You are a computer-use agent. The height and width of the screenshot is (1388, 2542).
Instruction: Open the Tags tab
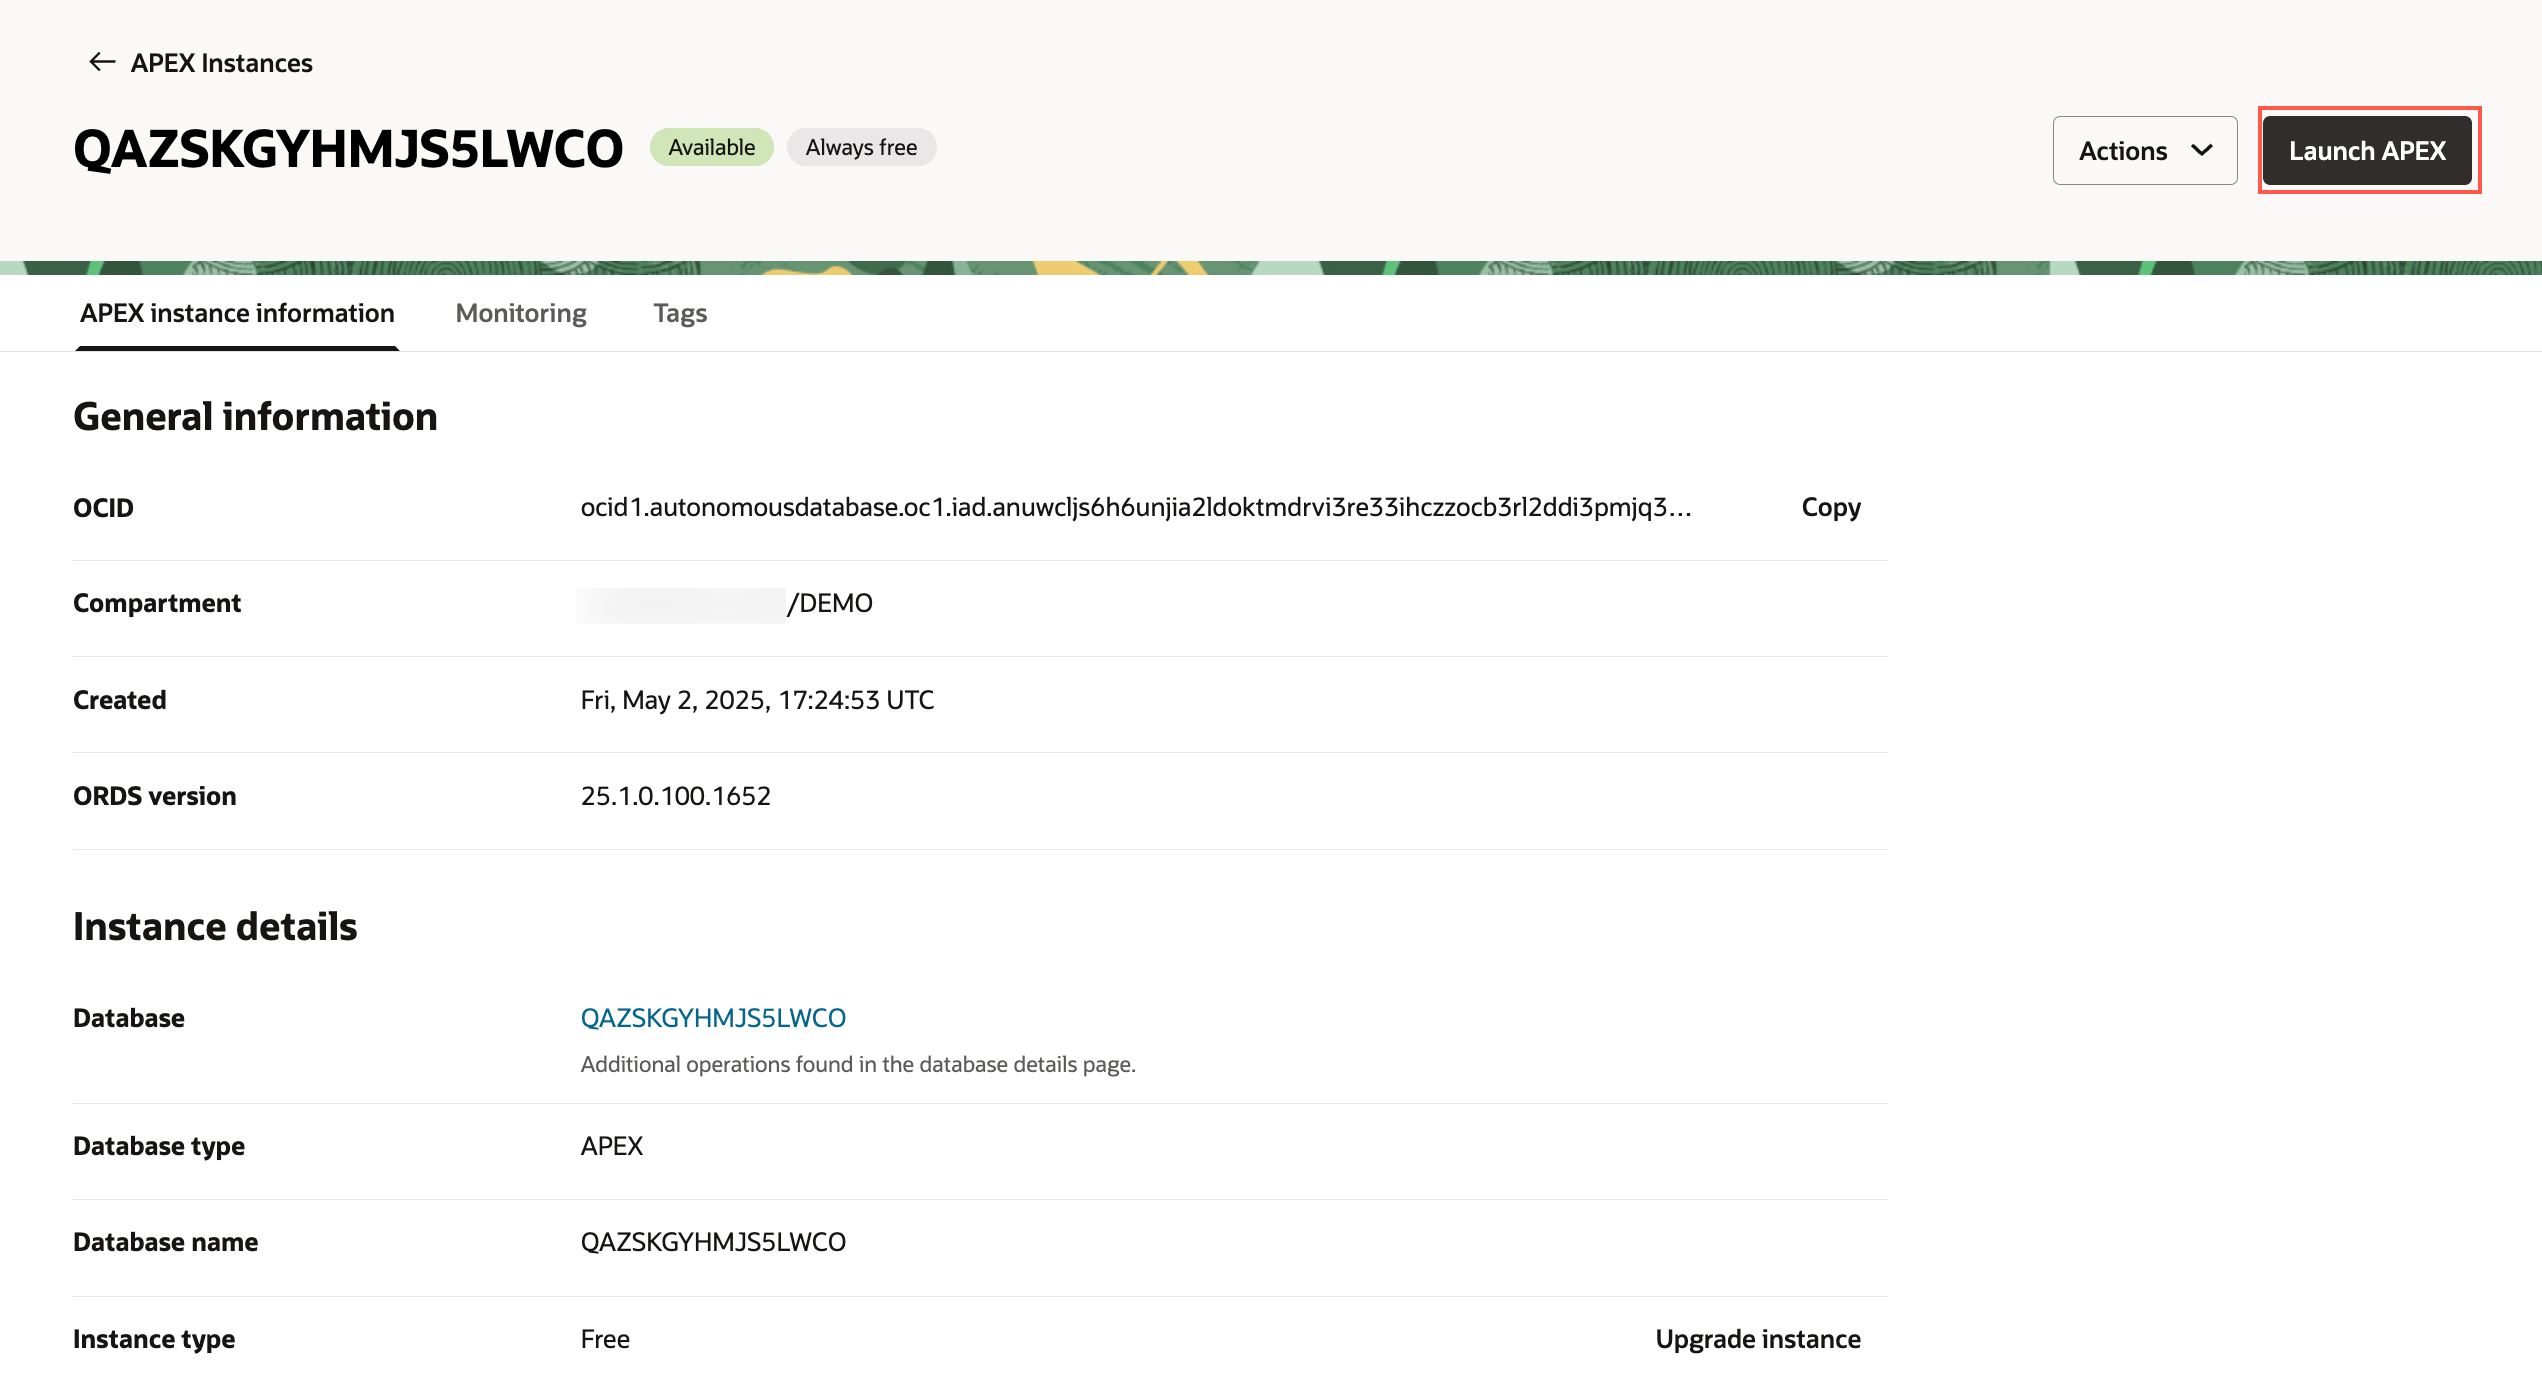[679, 313]
